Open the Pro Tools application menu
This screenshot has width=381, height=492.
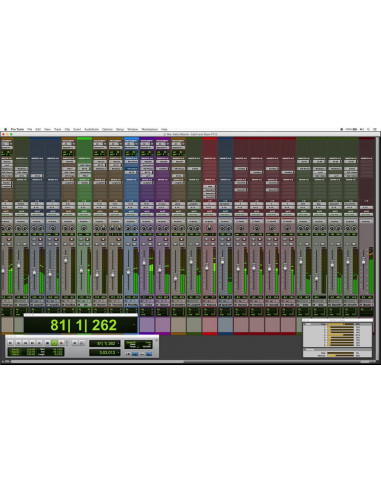click(17, 129)
